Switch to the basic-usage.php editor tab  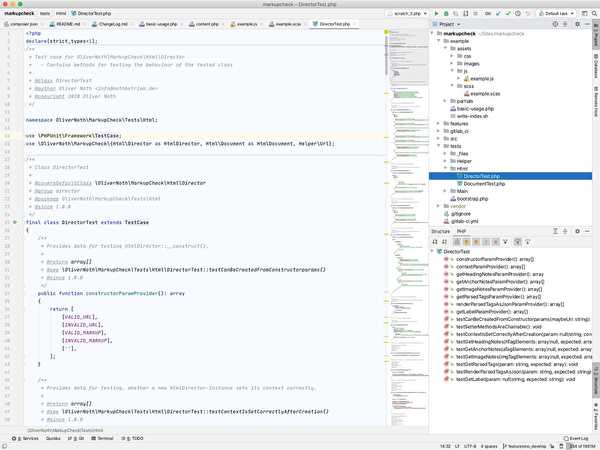(x=159, y=24)
